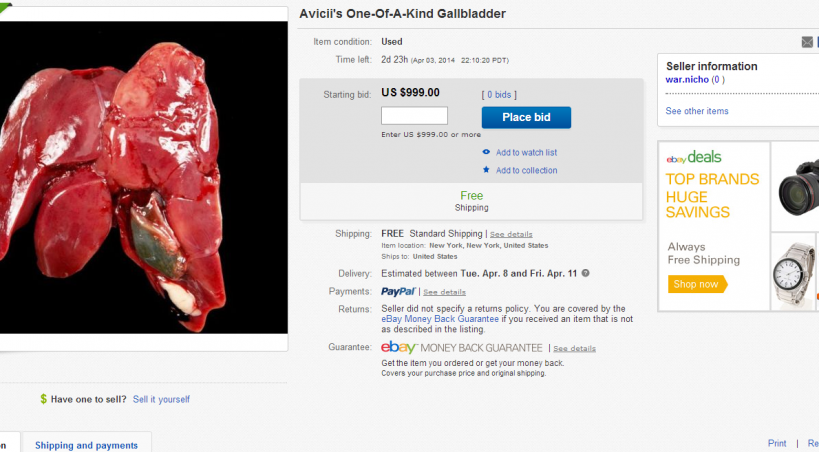
Task: Click the dollar sign sell icon
Action: (x=43, y=399)
